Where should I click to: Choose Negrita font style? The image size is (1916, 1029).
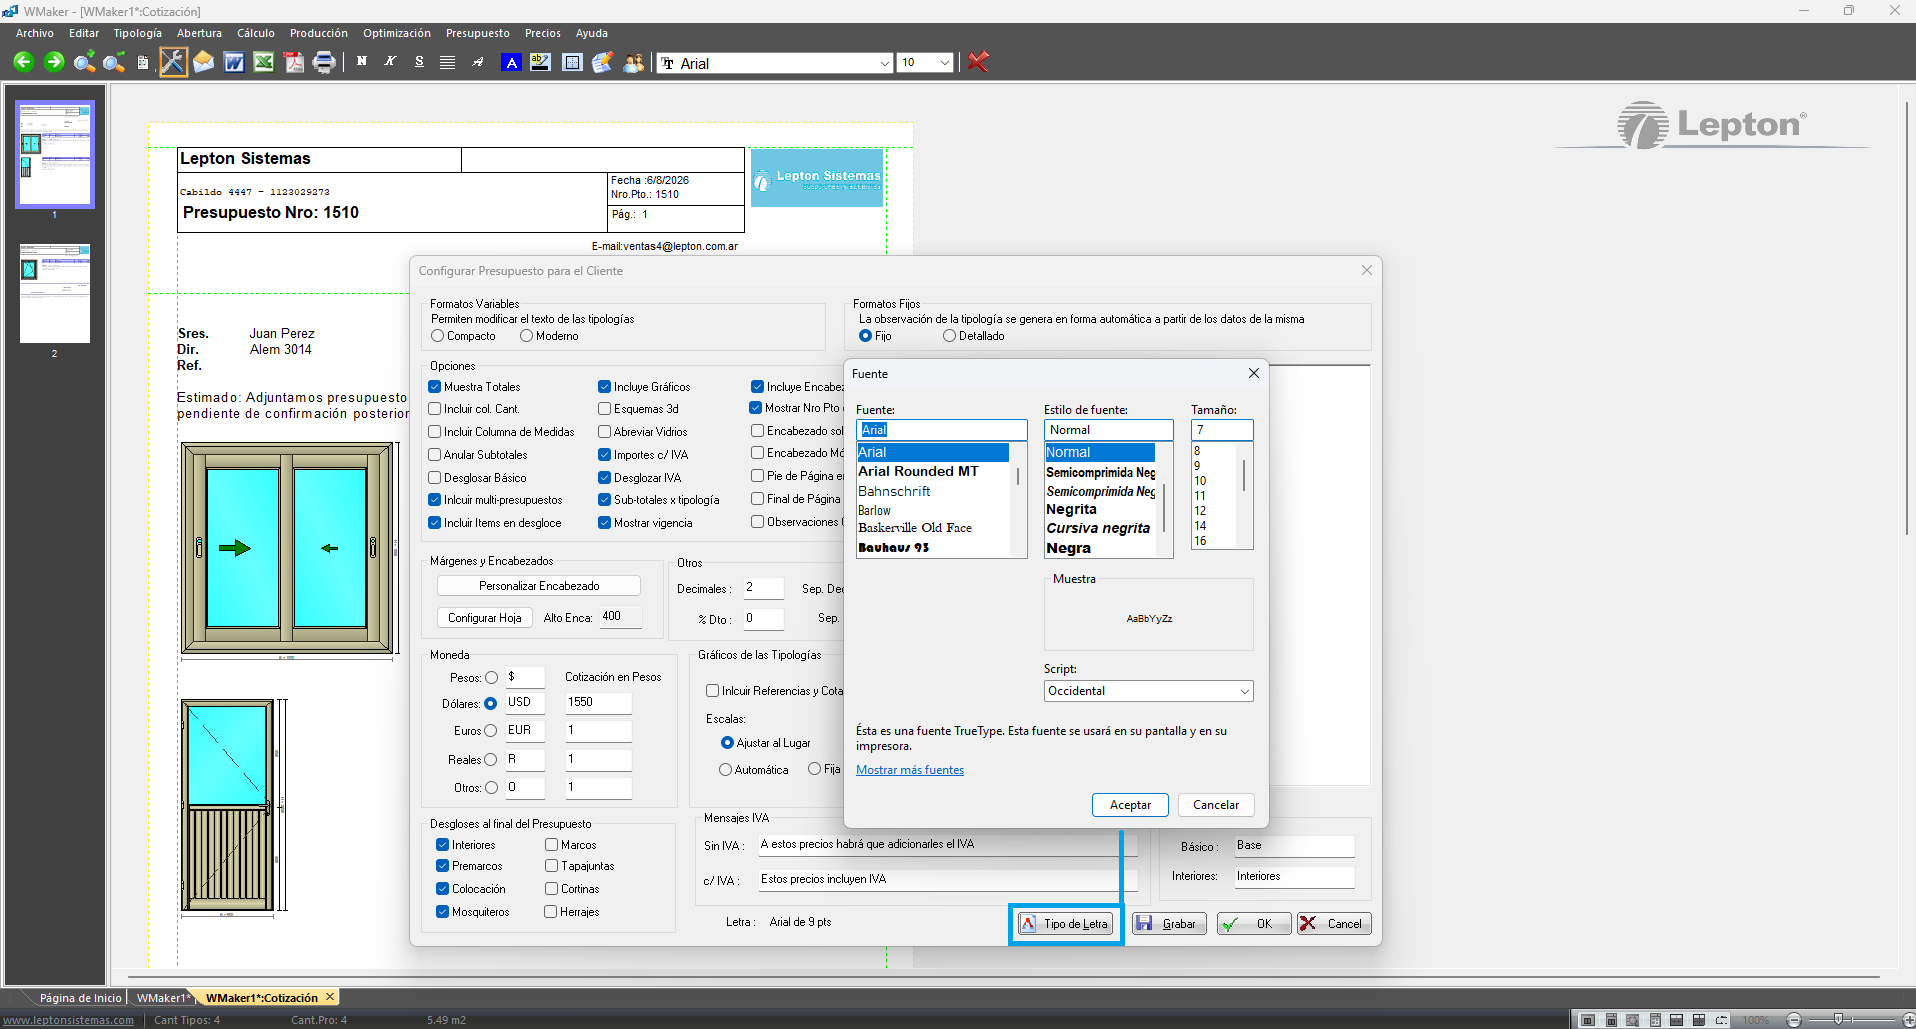click(x=1072, y=509)
